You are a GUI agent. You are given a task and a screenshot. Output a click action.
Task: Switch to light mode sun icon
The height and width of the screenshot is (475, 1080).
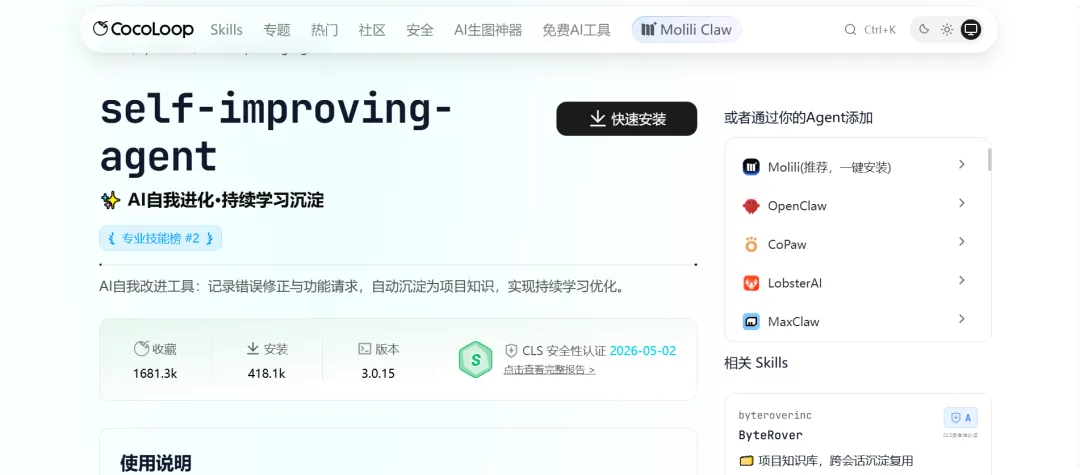click(x=947, y=29)
